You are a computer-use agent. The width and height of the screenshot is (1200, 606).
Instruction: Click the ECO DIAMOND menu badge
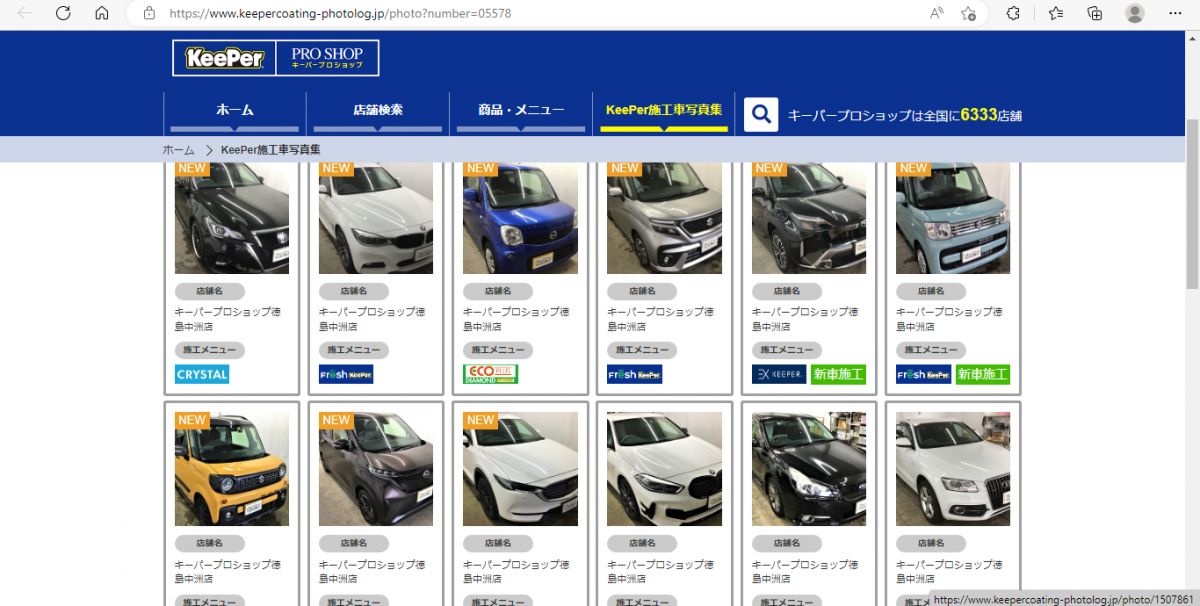[490, 374]
